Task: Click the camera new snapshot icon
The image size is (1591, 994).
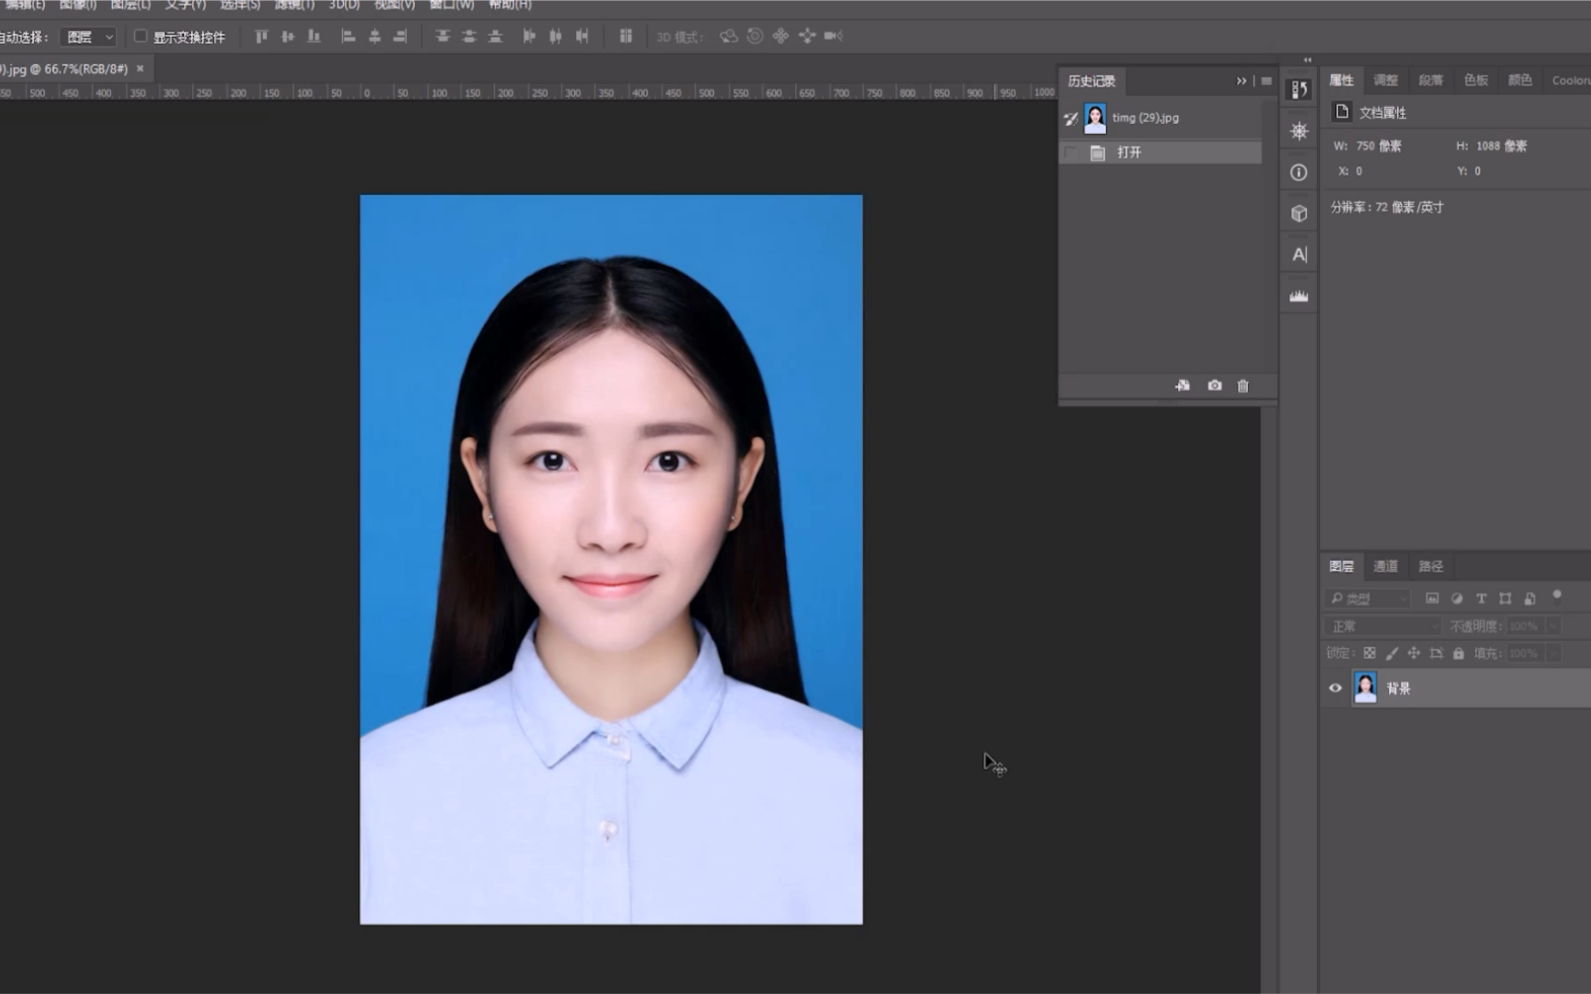Action: 1214,386
